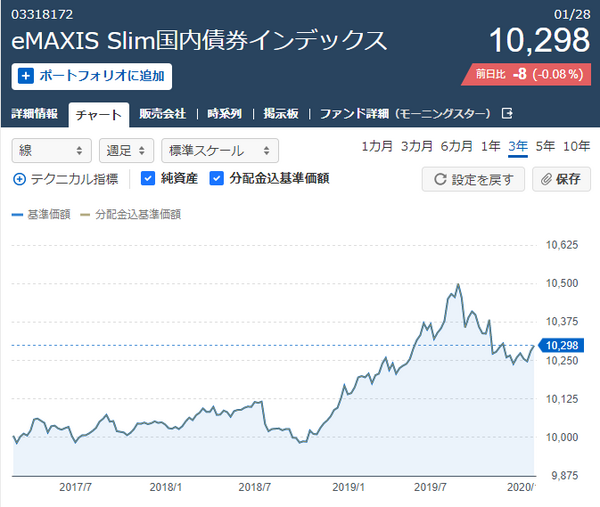Click the plus icon in ポートフォリオに追加
Viewport: 600px width, 507px height.
coord(26,76)
